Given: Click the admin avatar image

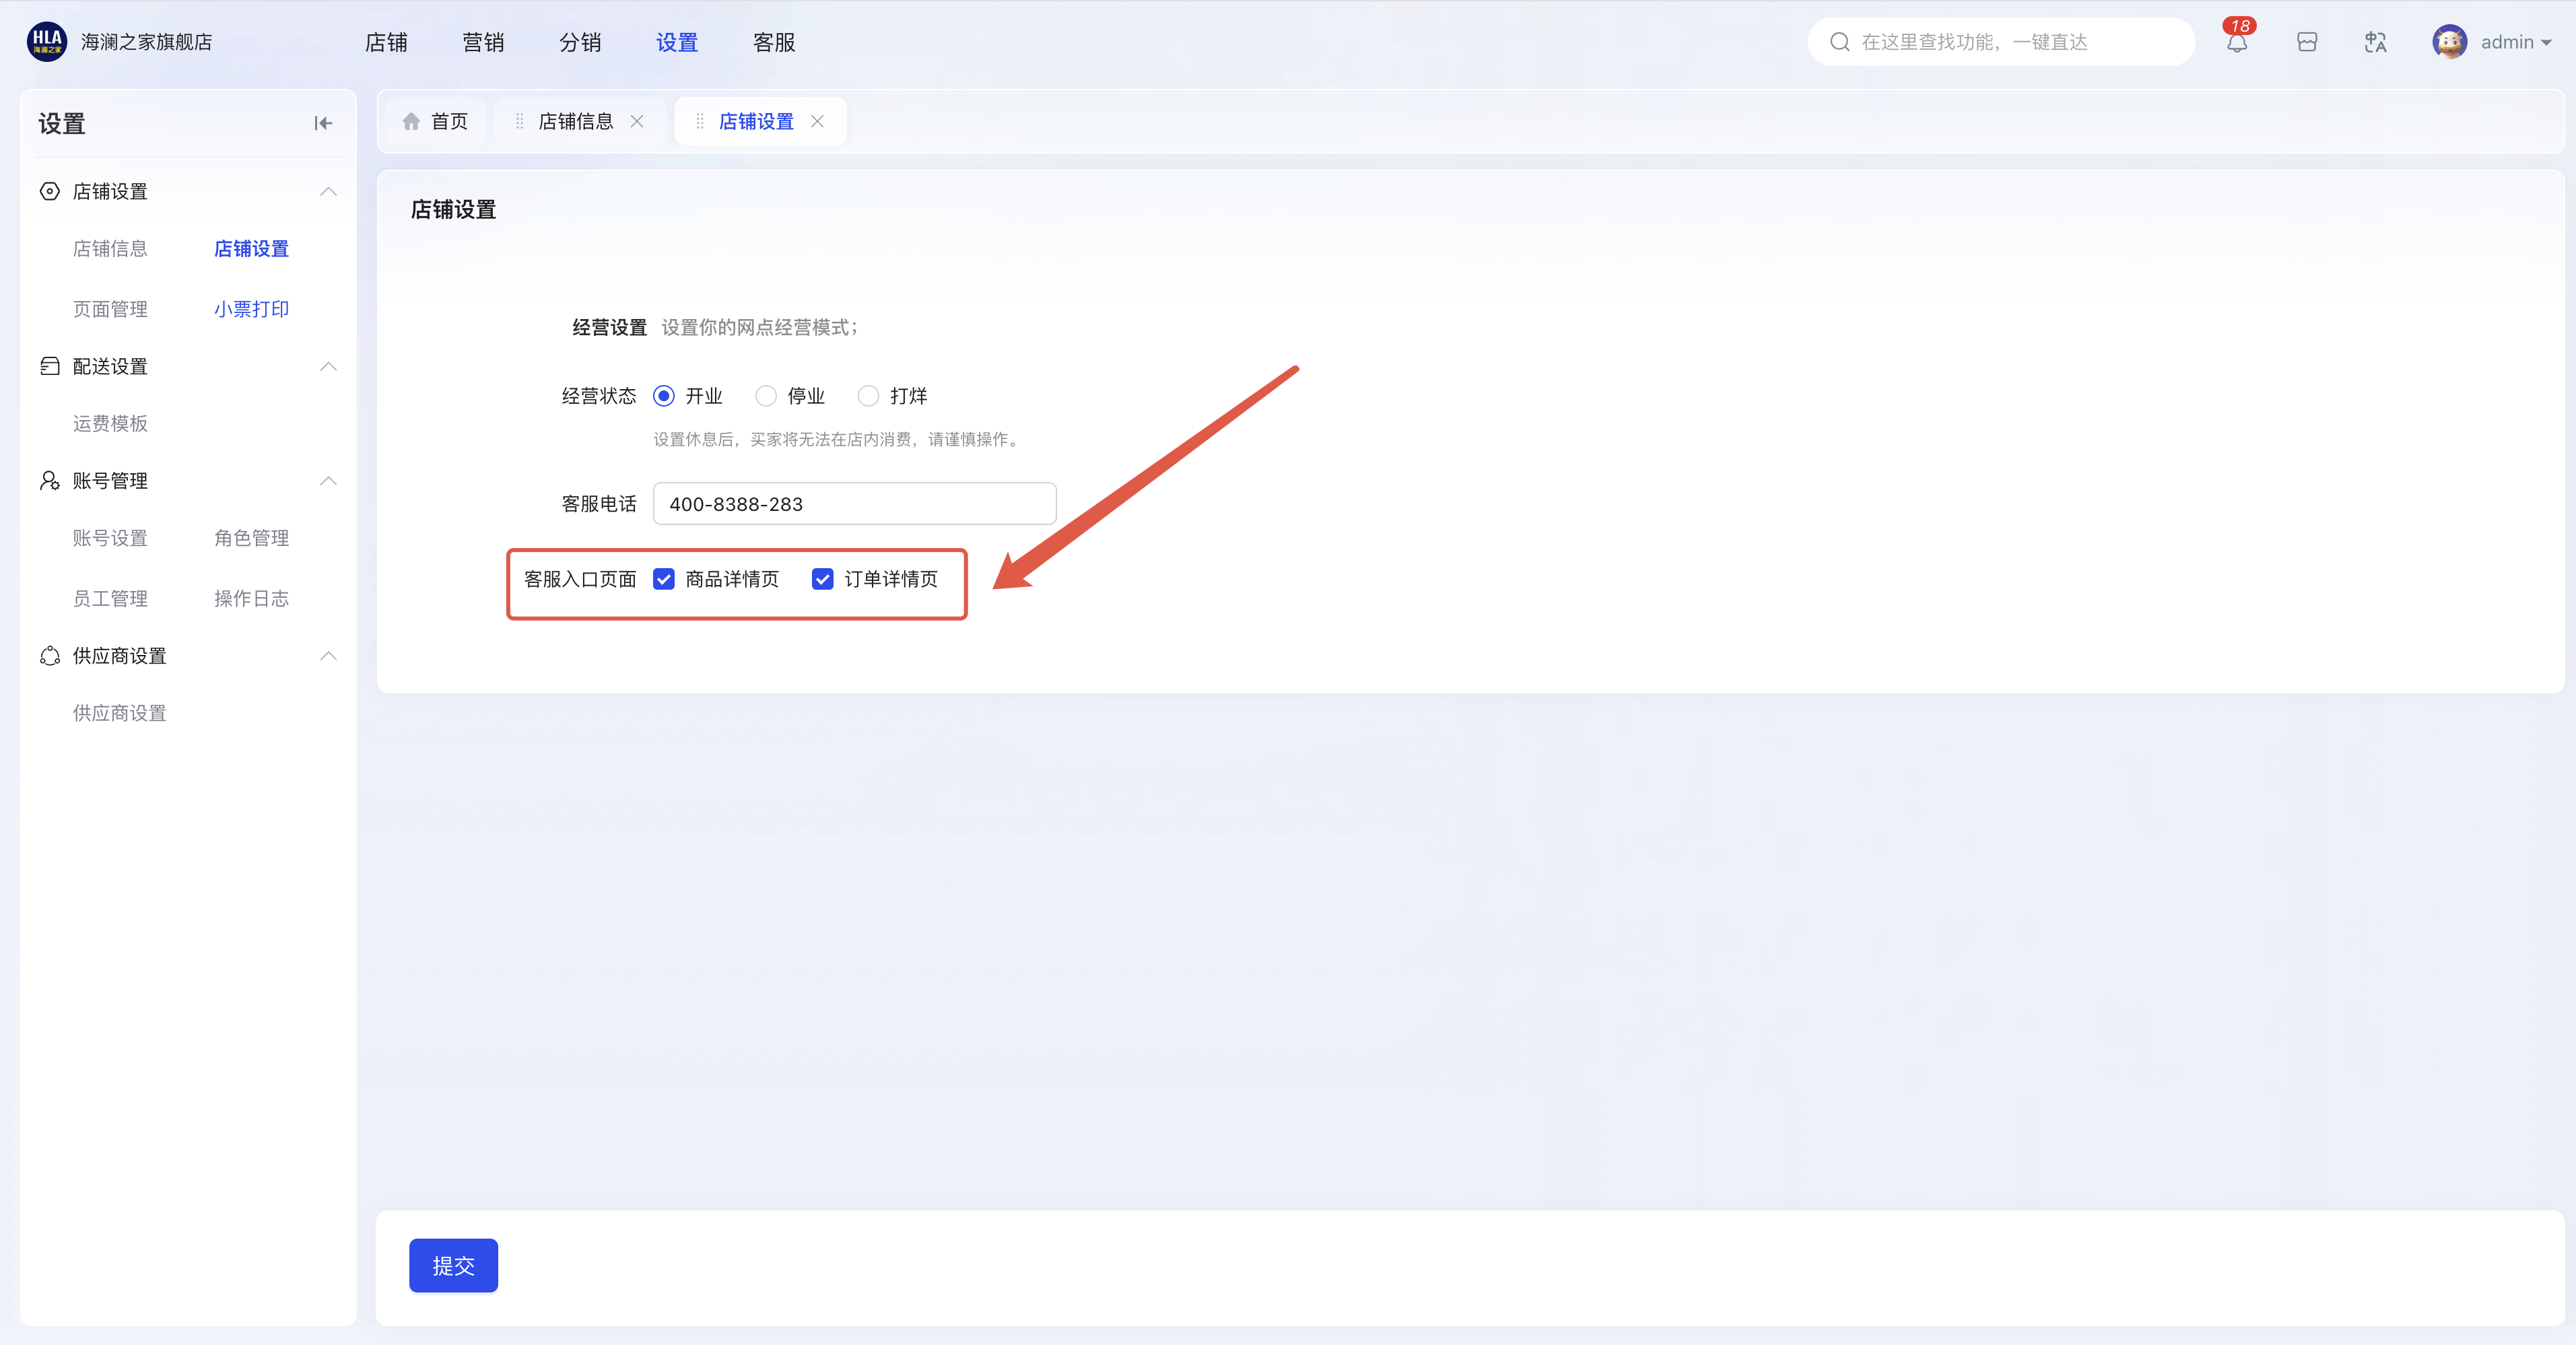Looking at the screenshot, I should 2449,42.
